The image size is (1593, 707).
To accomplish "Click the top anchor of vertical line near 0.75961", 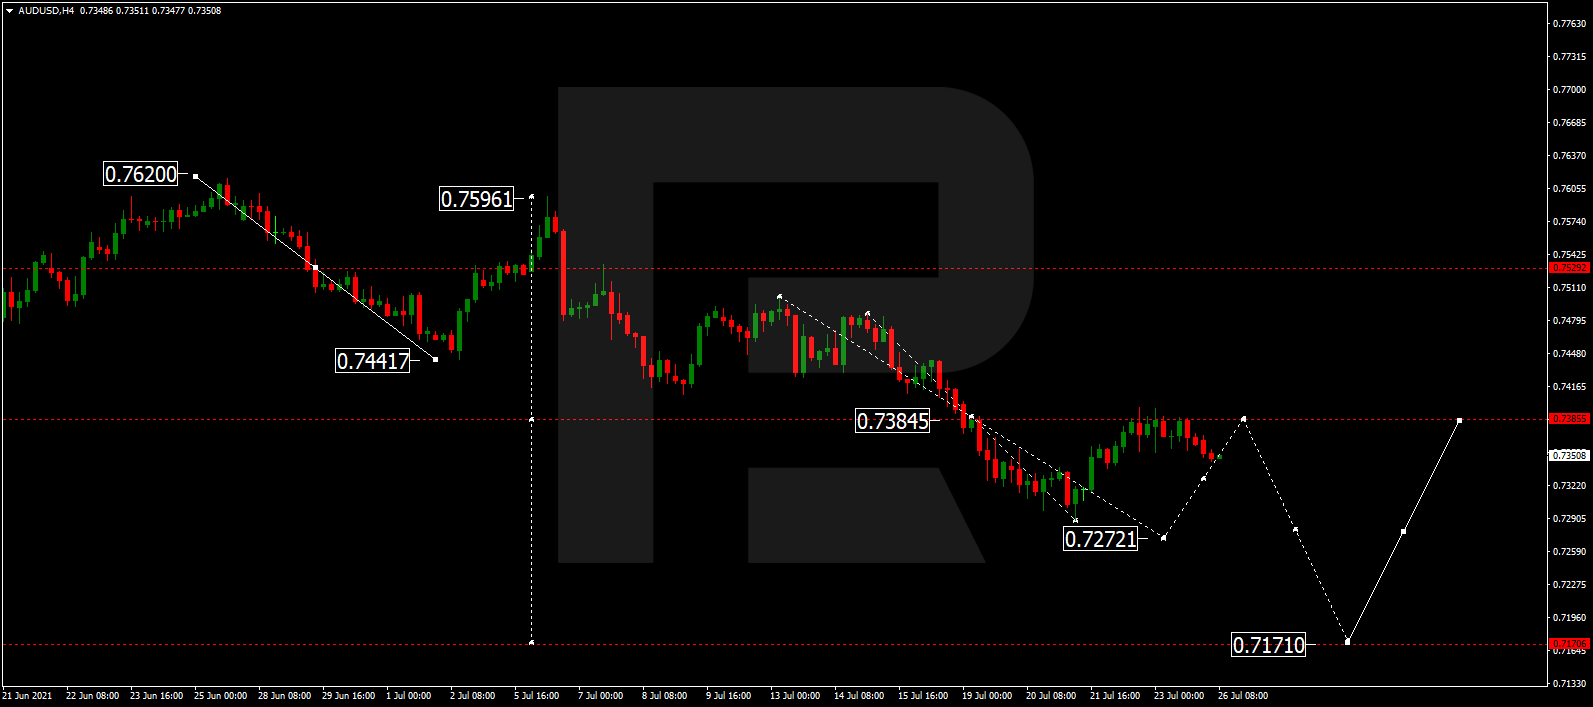I will click(x=531, y=196).
